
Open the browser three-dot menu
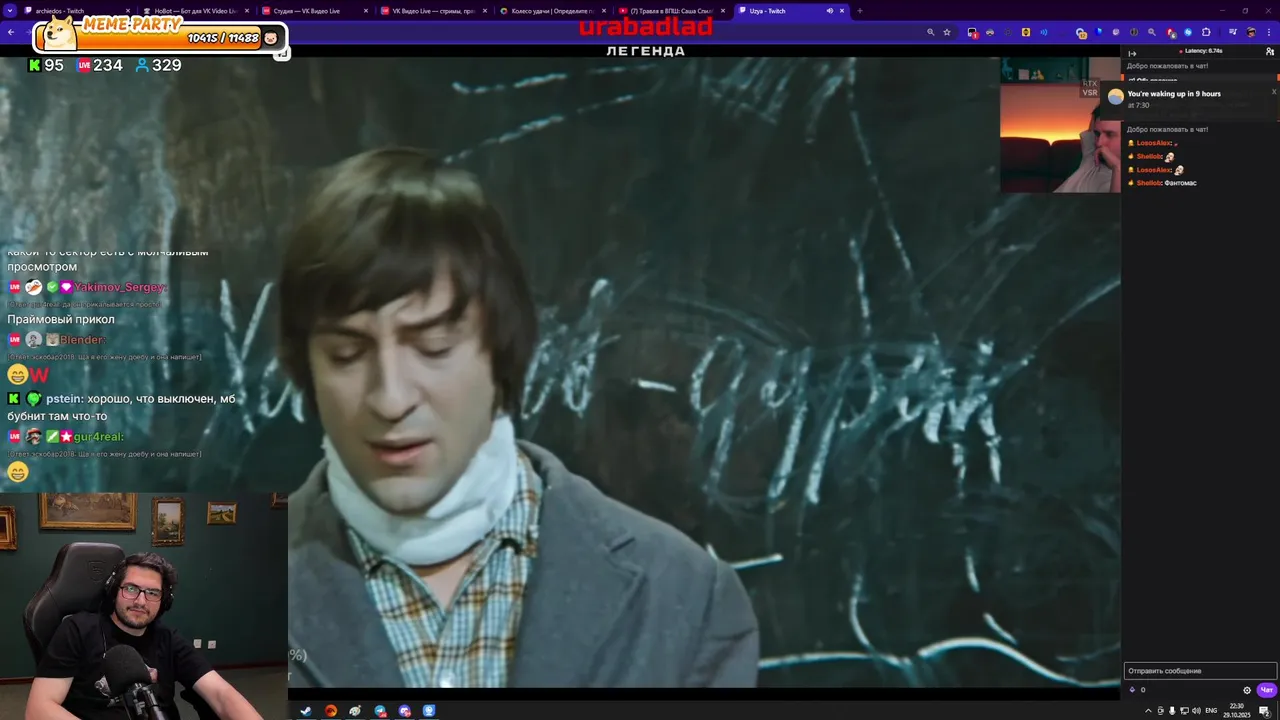tap(1269, 32)
